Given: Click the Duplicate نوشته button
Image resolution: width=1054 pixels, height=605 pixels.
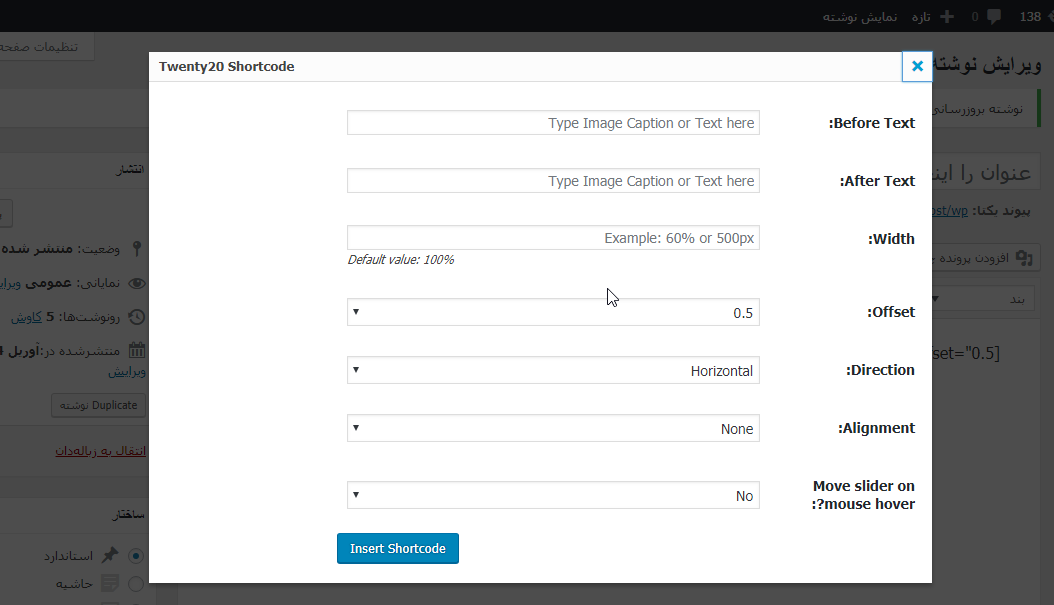Looking at the screenshot, I should click(x=98, y=405).
